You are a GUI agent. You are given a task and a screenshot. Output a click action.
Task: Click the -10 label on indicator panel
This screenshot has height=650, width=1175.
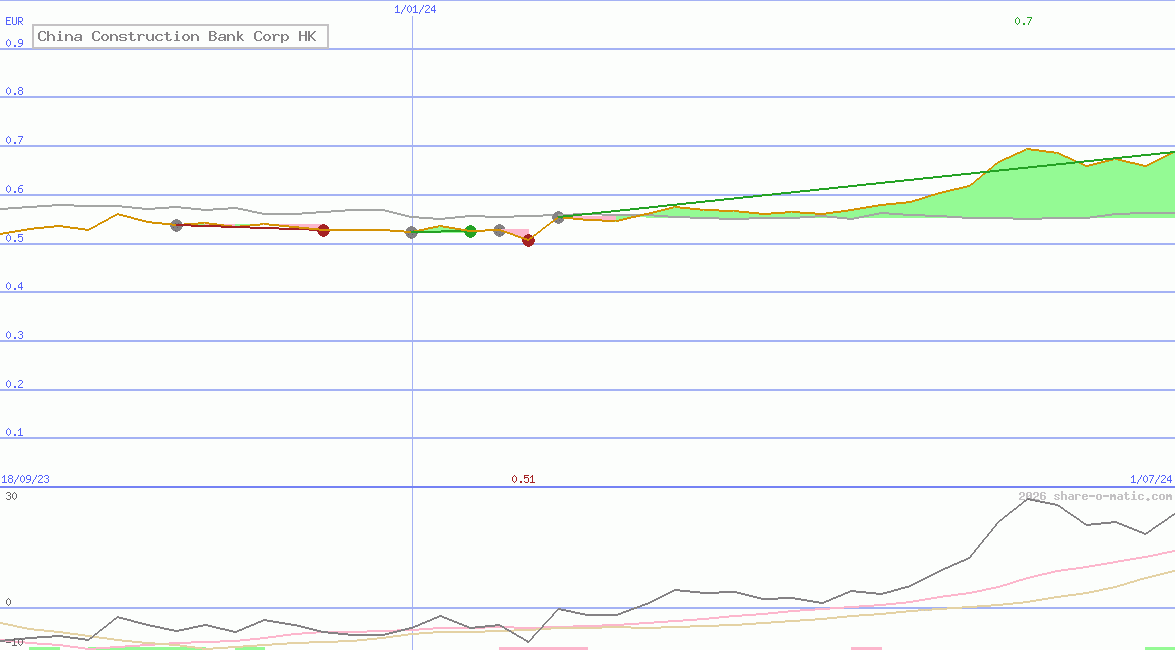pos(13,643)
